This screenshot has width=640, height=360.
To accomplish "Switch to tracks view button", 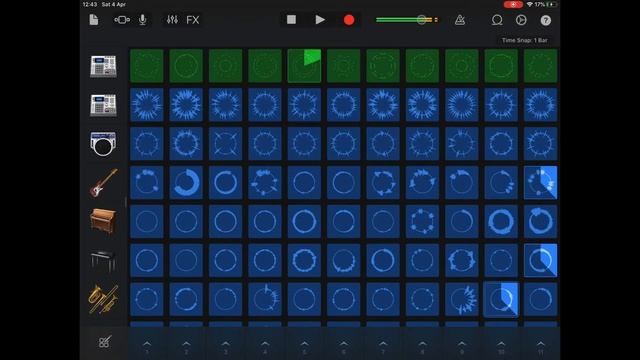I will pos(122,20).
